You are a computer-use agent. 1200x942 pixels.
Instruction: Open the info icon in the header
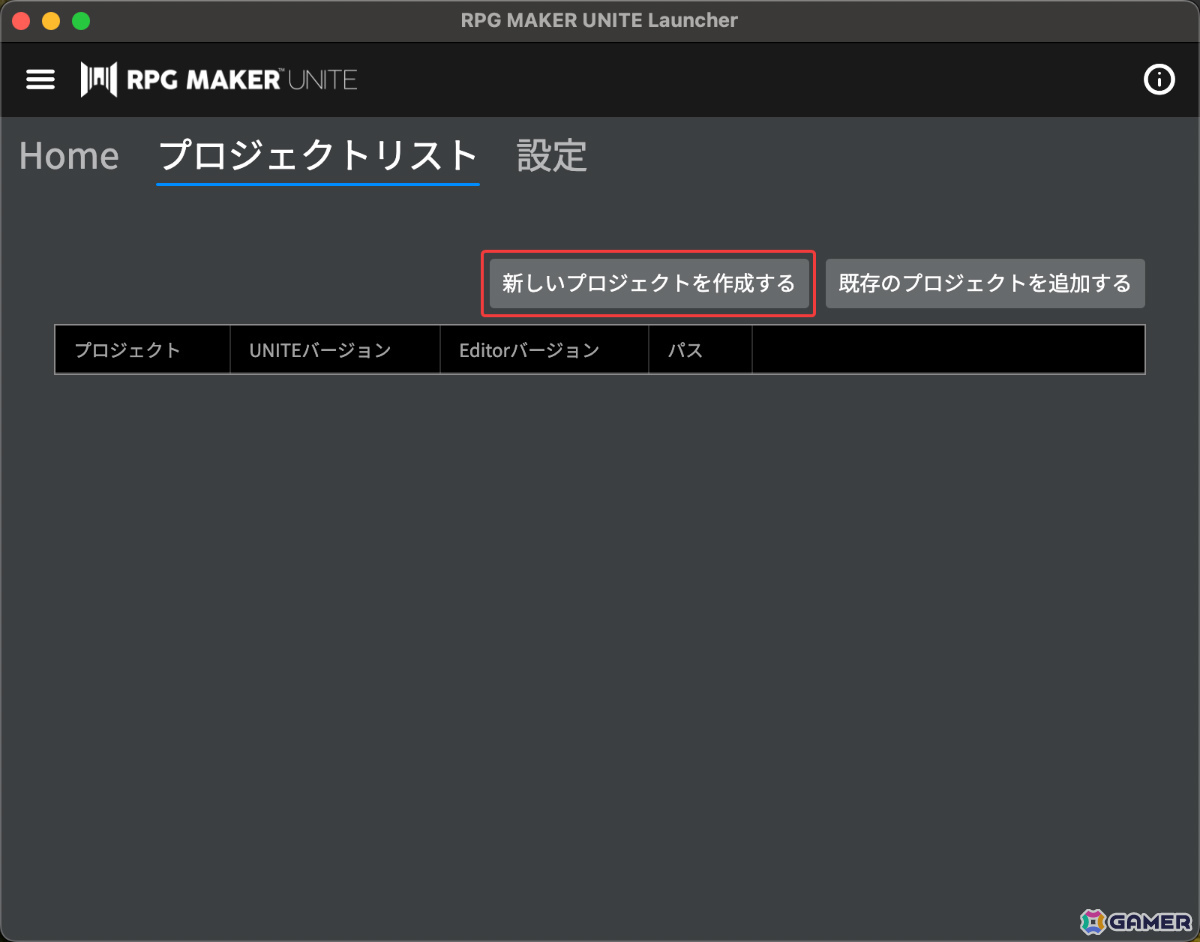click(x=1159, y=80)
